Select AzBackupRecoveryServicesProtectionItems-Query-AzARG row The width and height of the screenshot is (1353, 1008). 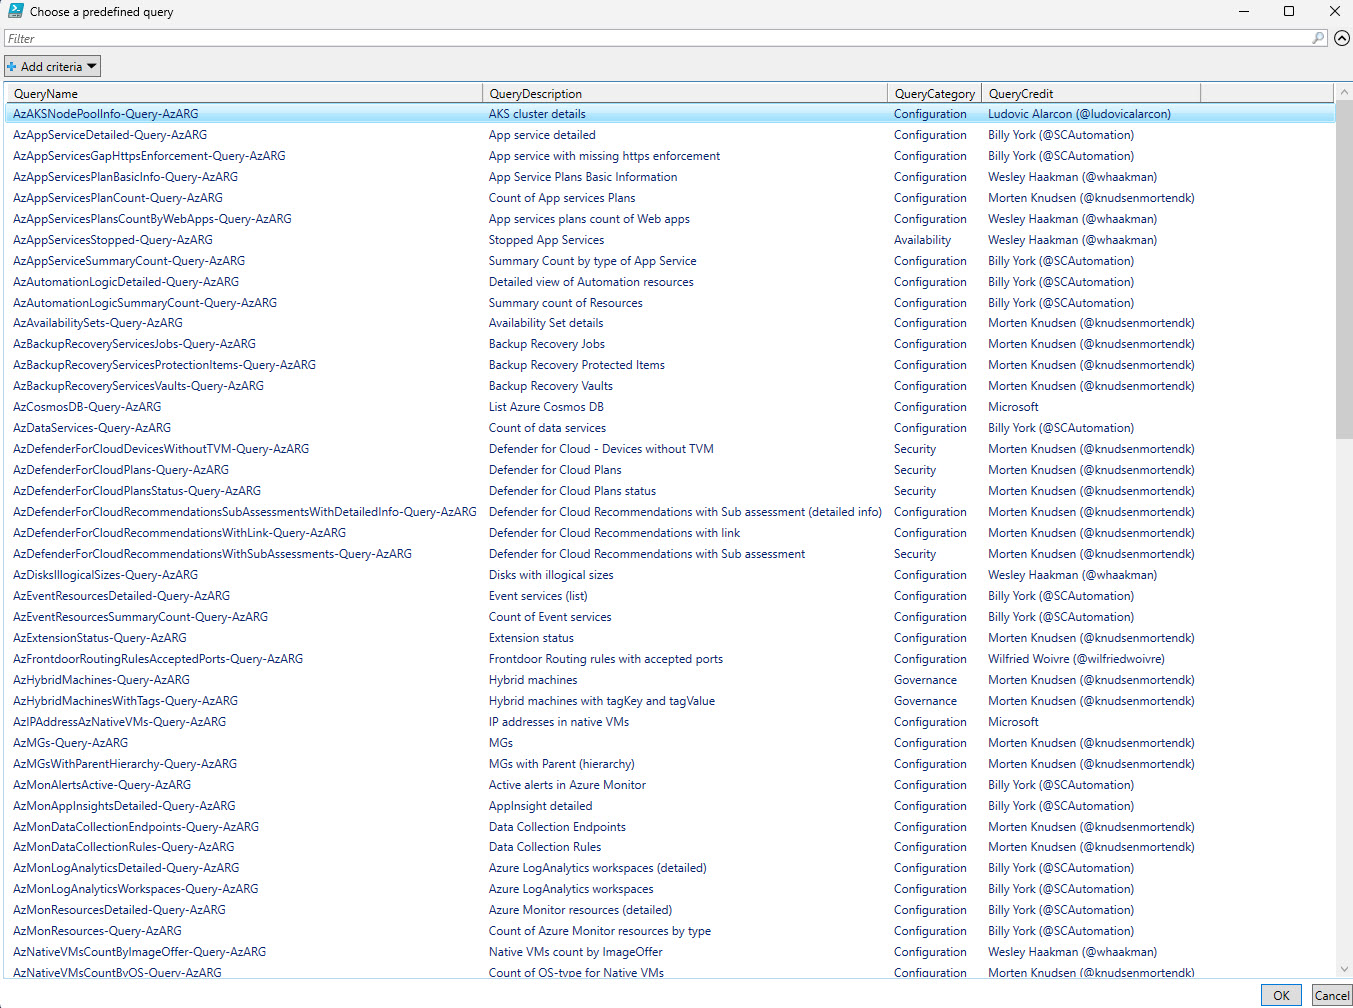[x=670, y=365]
